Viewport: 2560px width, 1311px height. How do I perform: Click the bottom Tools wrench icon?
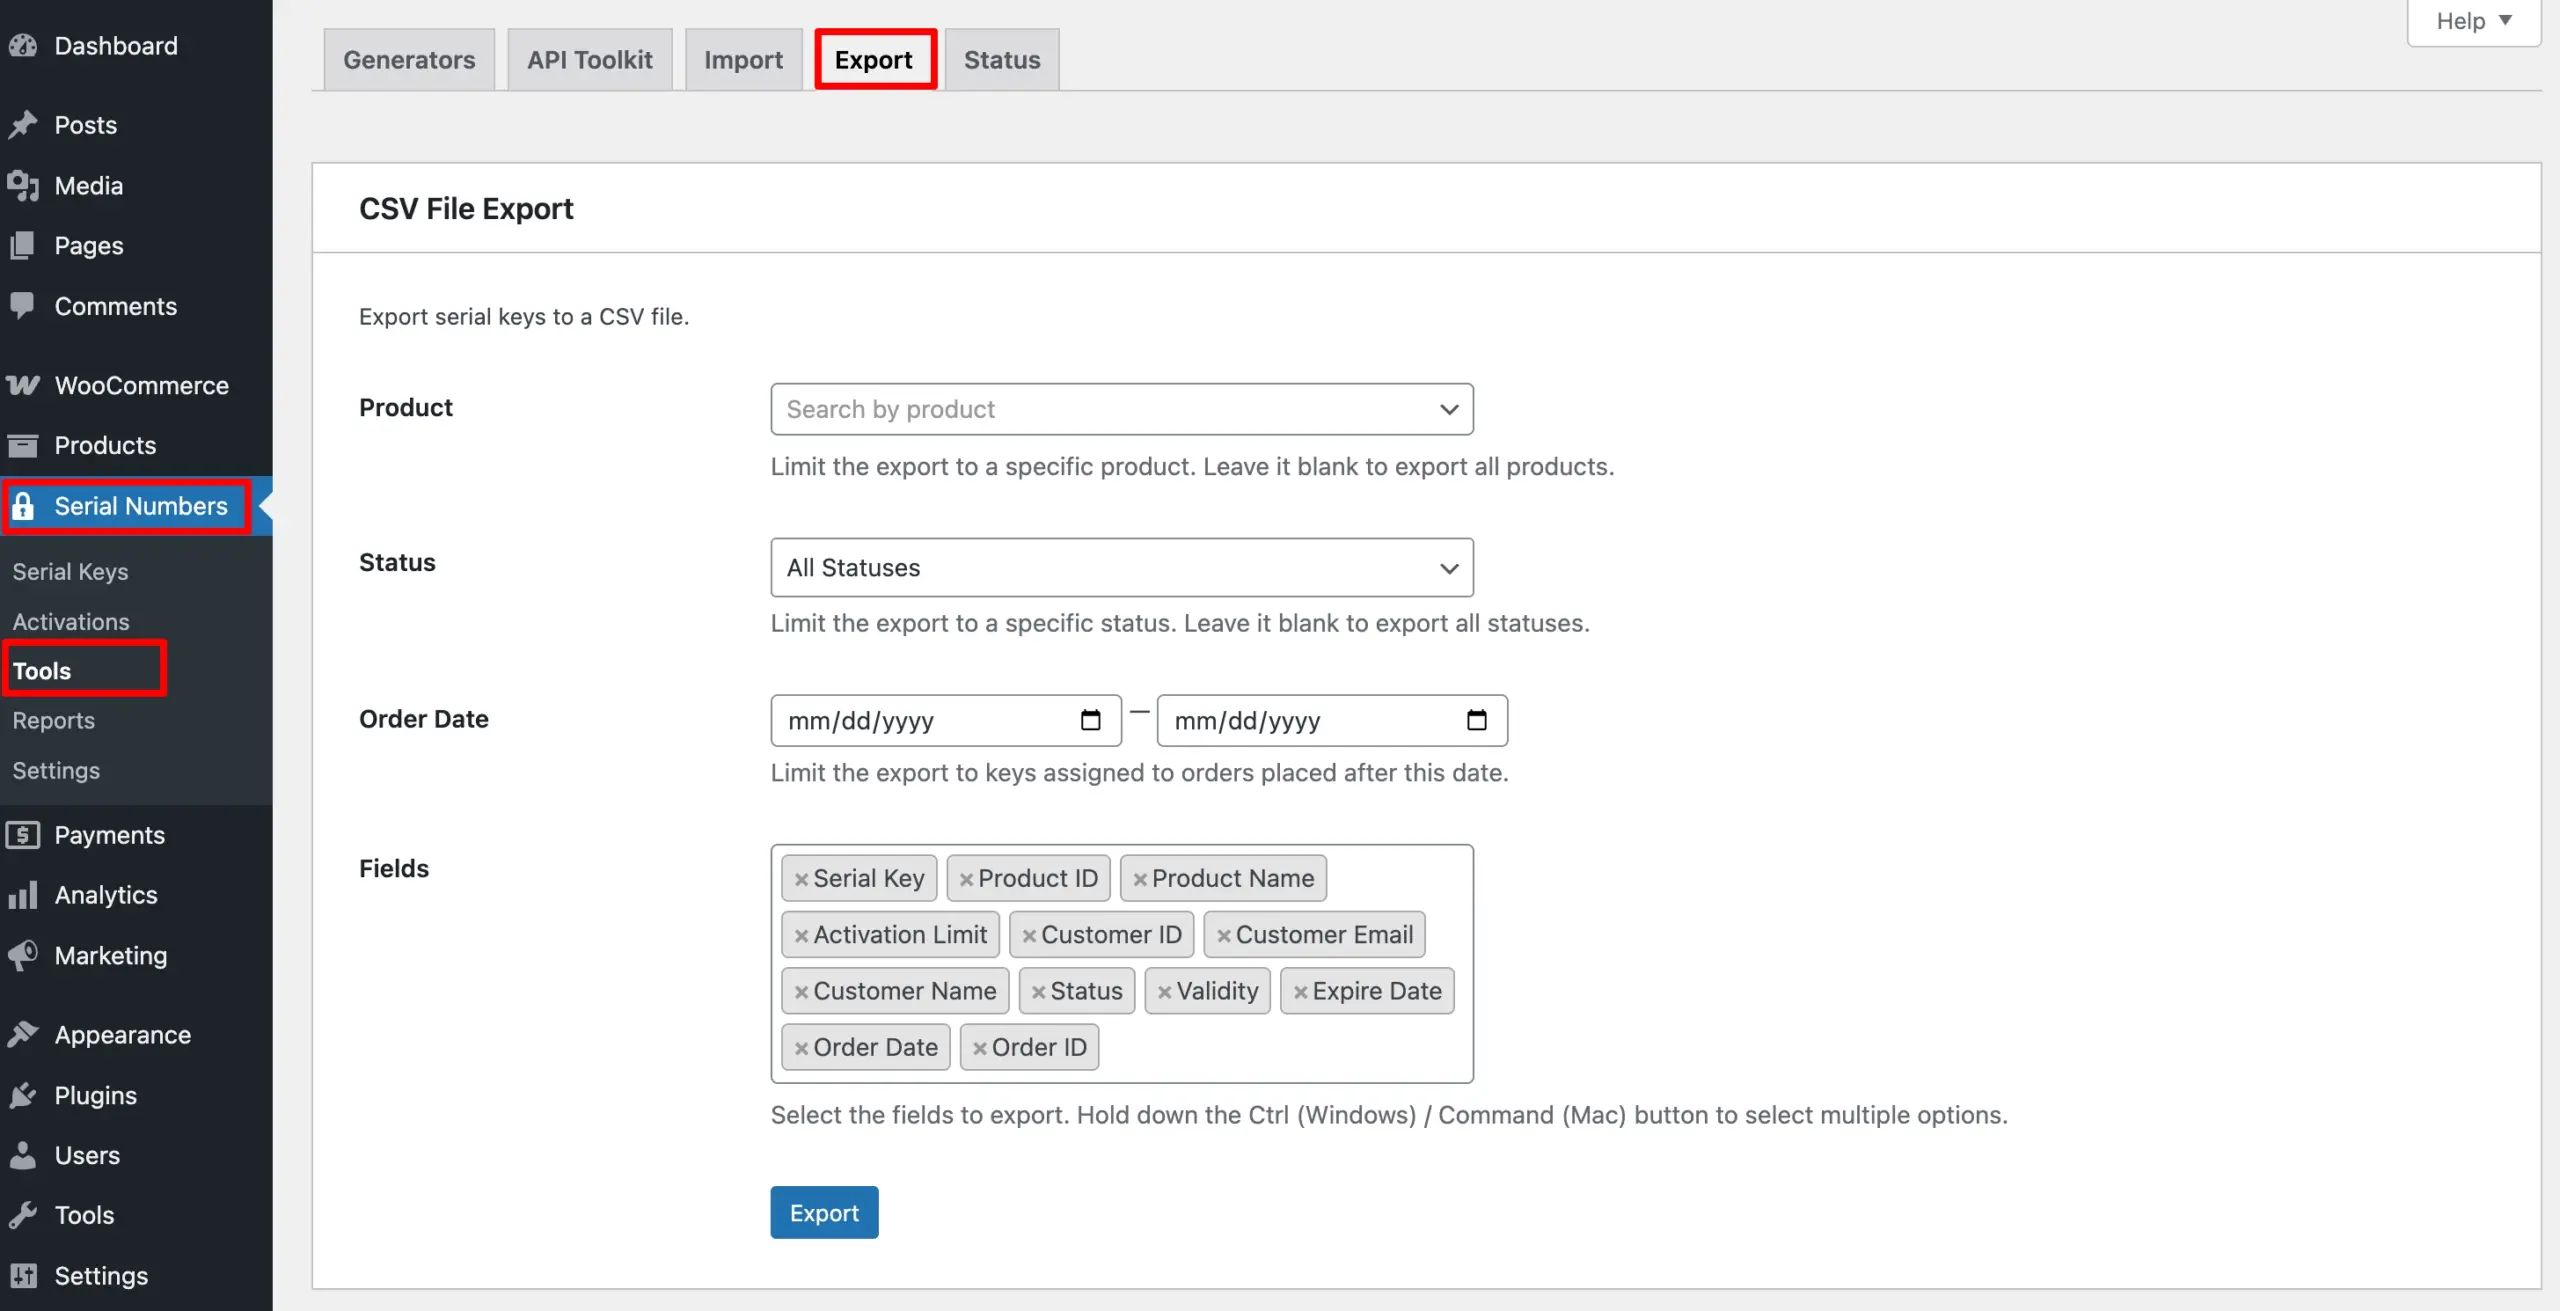tap(23, 1215)
